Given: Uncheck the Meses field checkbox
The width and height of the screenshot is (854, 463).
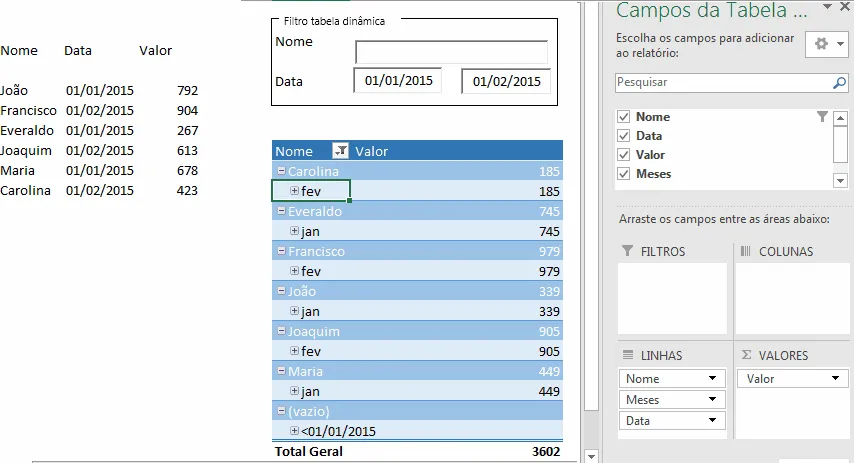Looking at the screenshot, I should (624, 174).
